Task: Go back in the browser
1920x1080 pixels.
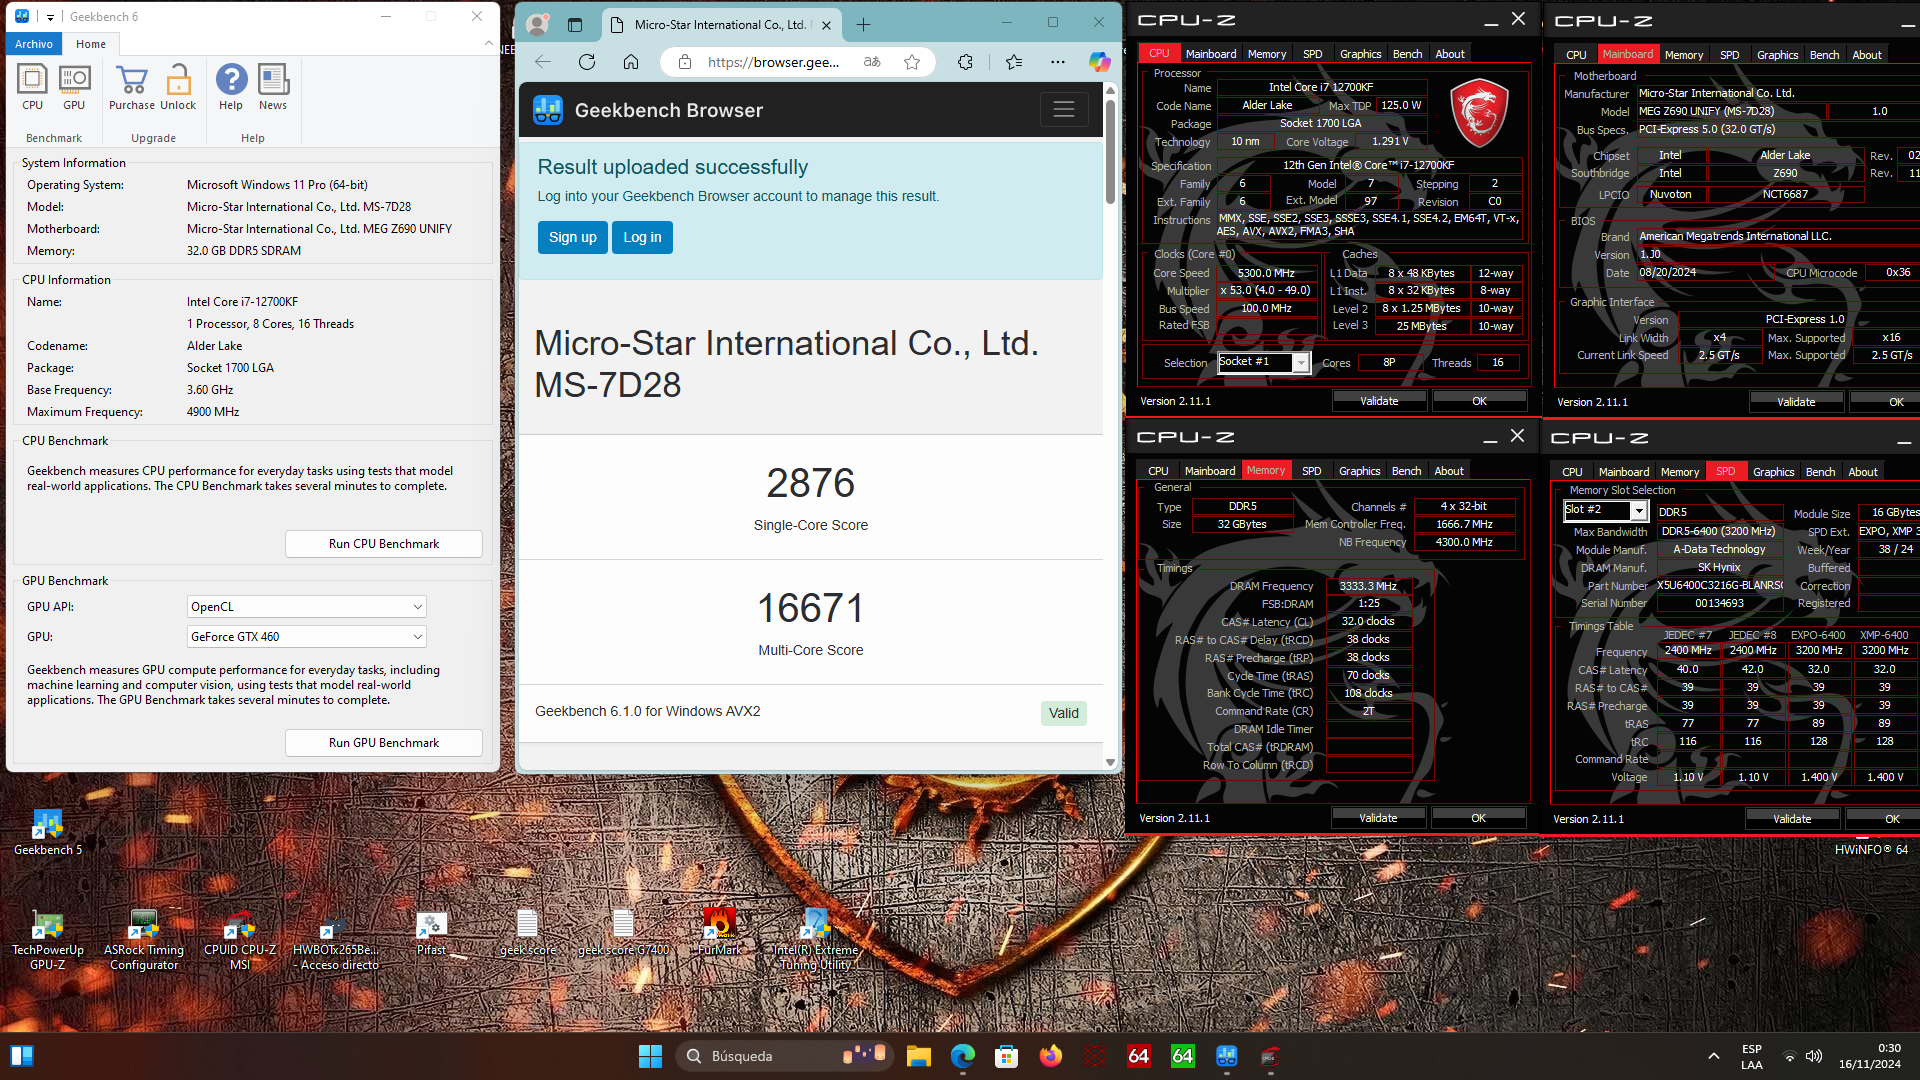Action: [543, 62]
